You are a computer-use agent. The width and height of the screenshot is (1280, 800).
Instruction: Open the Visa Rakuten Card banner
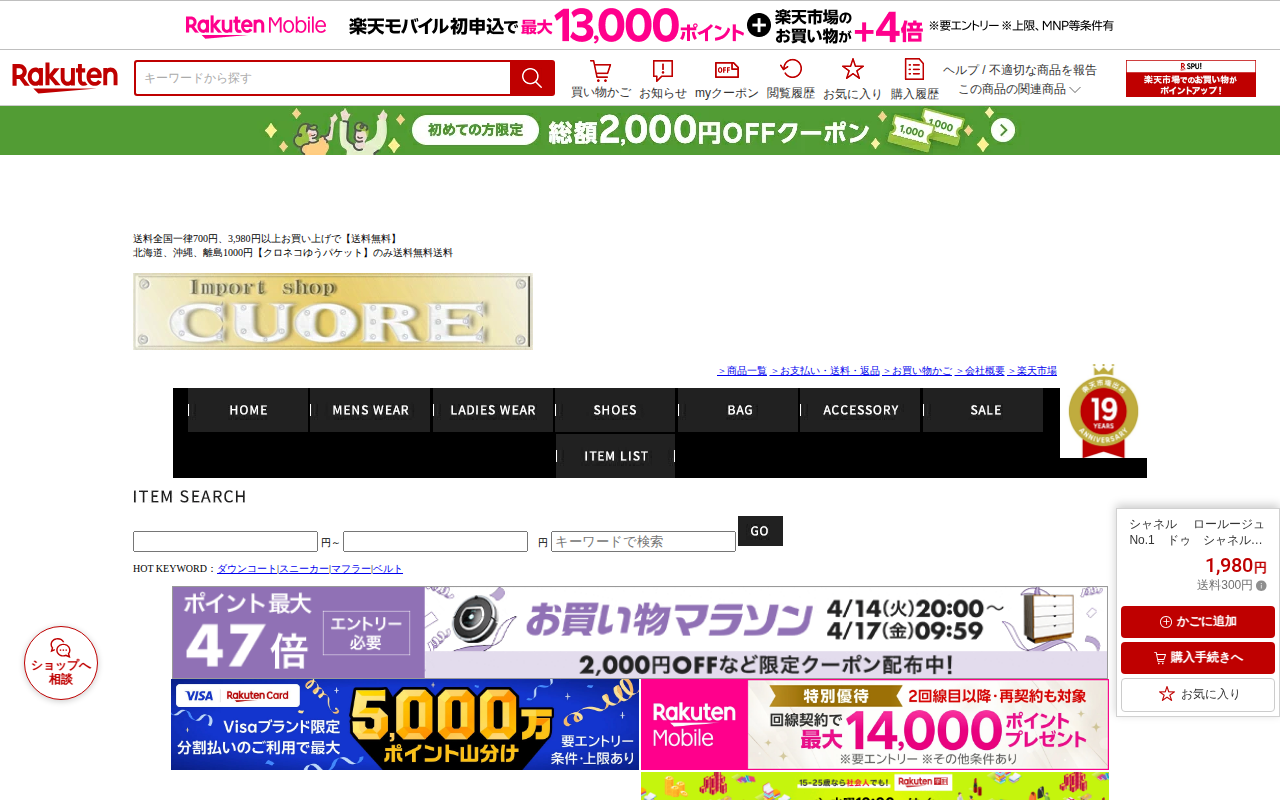[405, 725]
